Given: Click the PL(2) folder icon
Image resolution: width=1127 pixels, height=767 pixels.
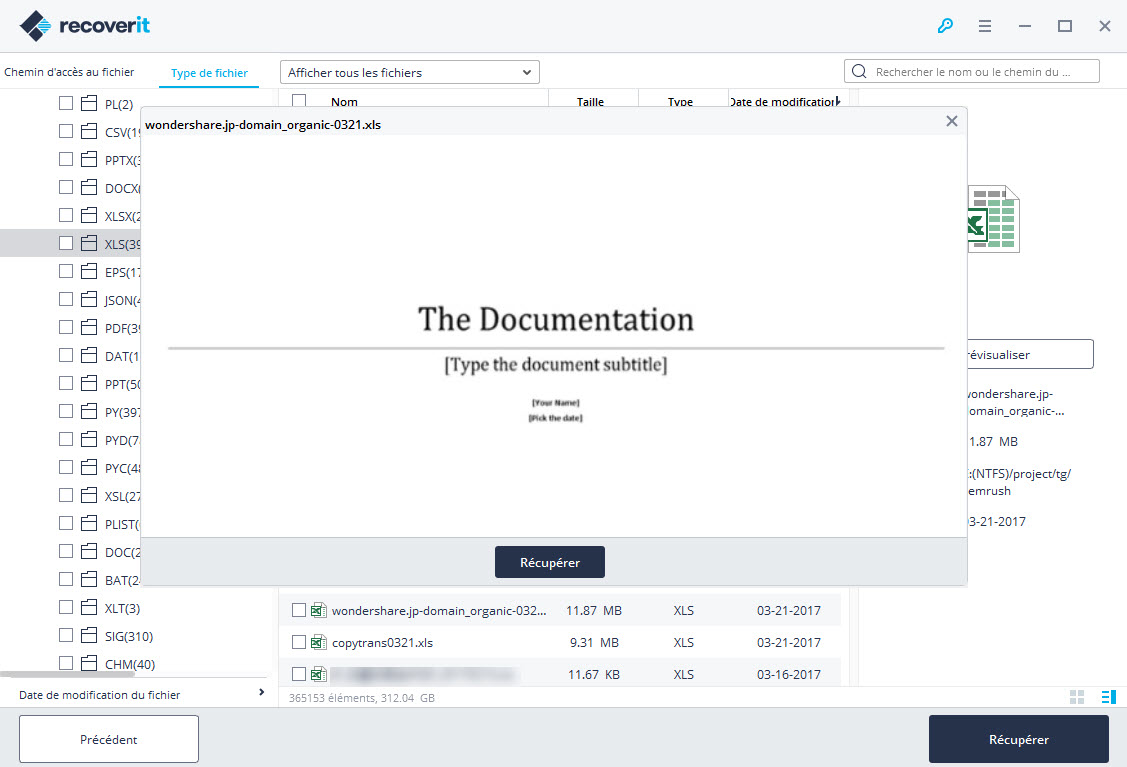Looking at the screenshot, I should point(89,104).
